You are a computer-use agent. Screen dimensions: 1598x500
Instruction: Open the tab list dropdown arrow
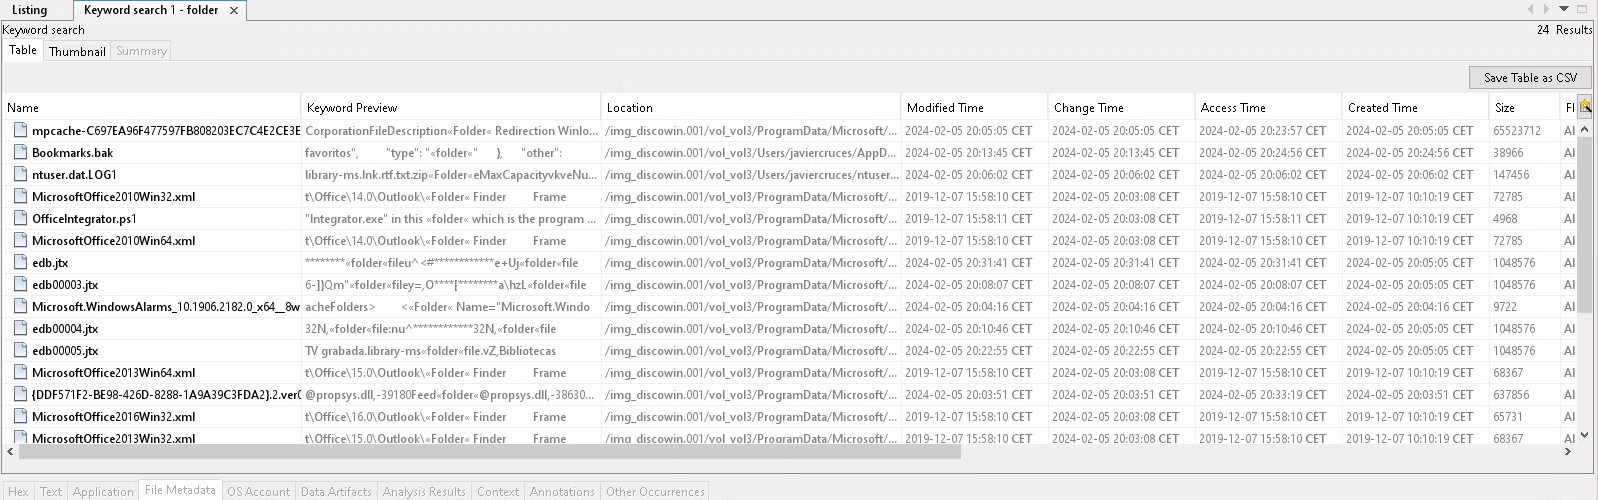(x=1564, y=9)
